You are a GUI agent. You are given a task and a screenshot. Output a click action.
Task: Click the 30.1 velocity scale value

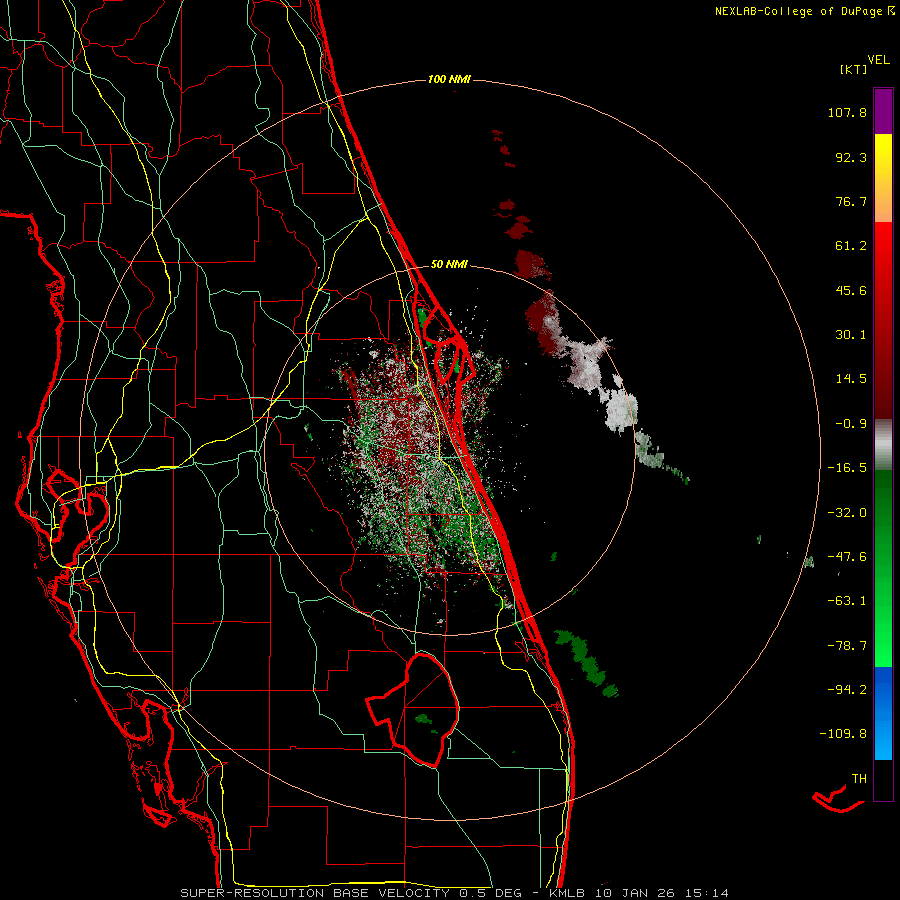click(851, 335)
